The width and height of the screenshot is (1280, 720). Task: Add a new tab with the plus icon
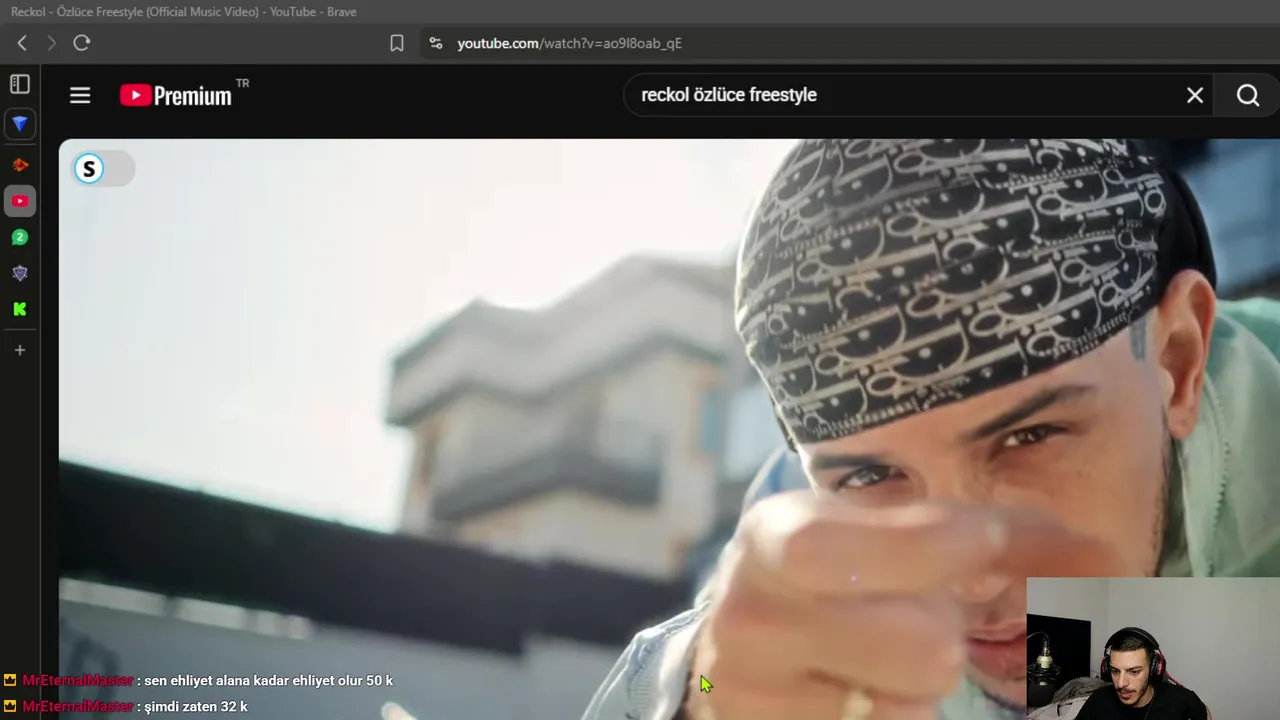(20, 350)
